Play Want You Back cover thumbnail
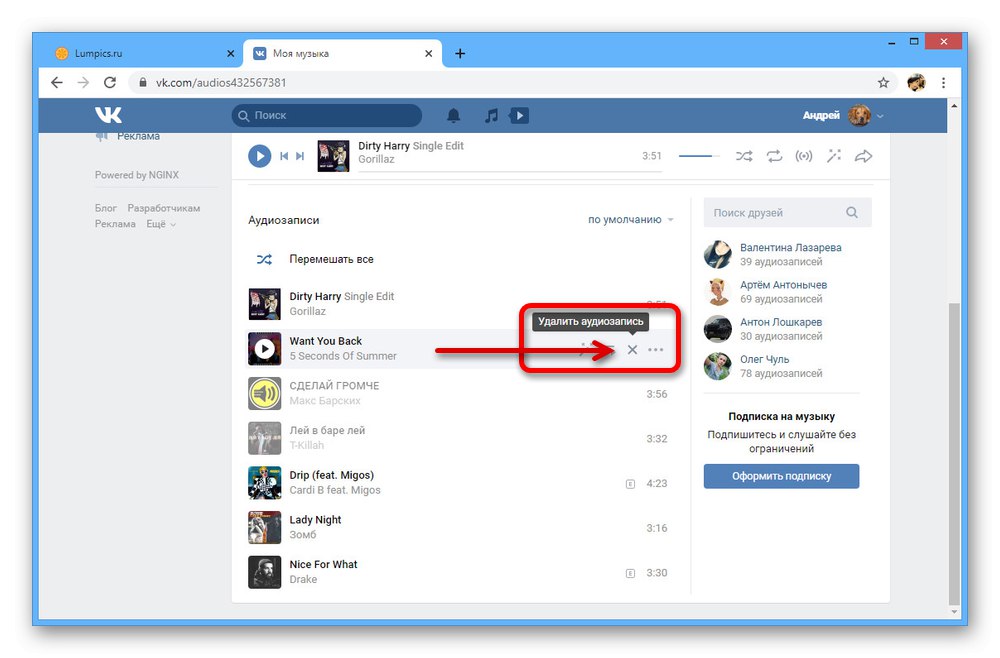Viewport: 1000px width, 658px height. pyautogui.click(x=265, y=349)
